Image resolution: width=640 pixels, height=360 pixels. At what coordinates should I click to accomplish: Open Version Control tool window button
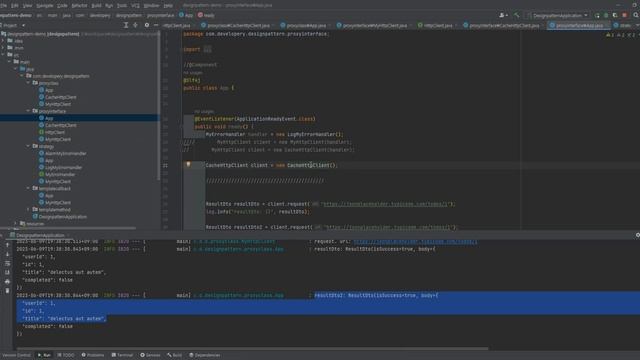click(x=16, y=355)
